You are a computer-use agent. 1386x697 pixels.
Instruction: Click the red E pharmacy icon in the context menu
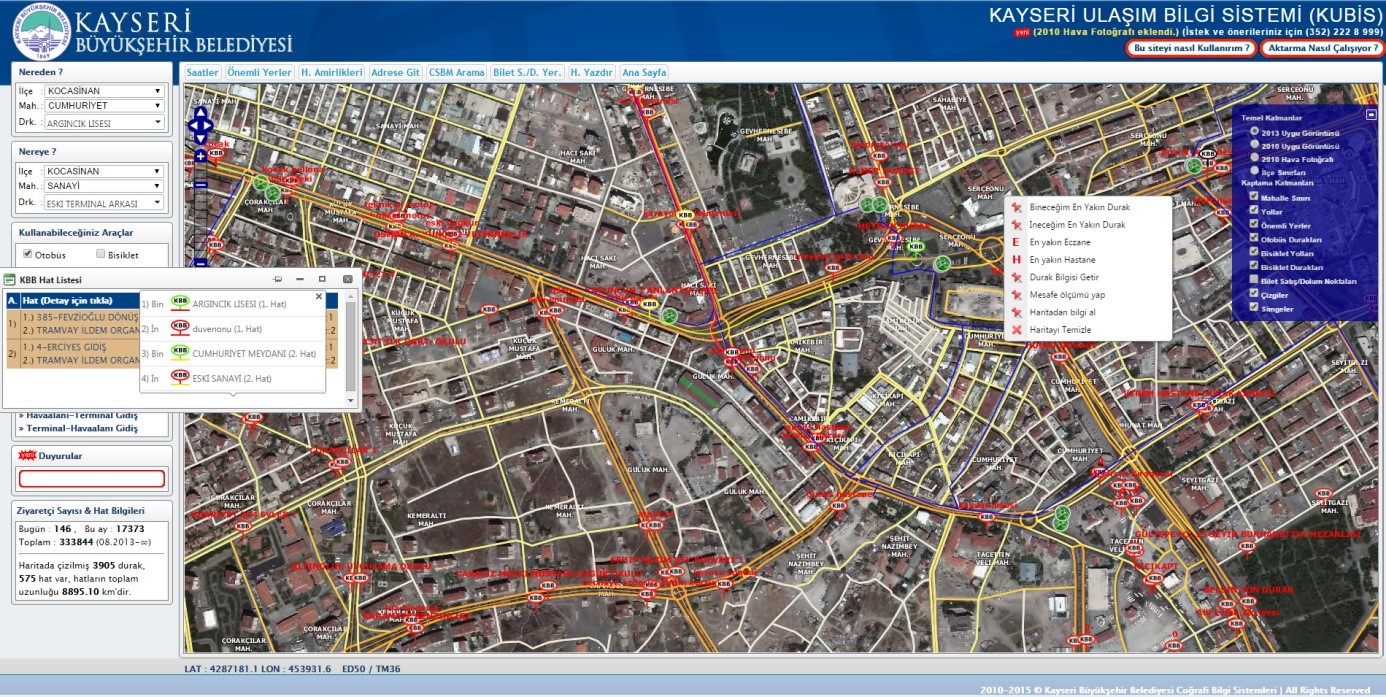coord(1016,242)
